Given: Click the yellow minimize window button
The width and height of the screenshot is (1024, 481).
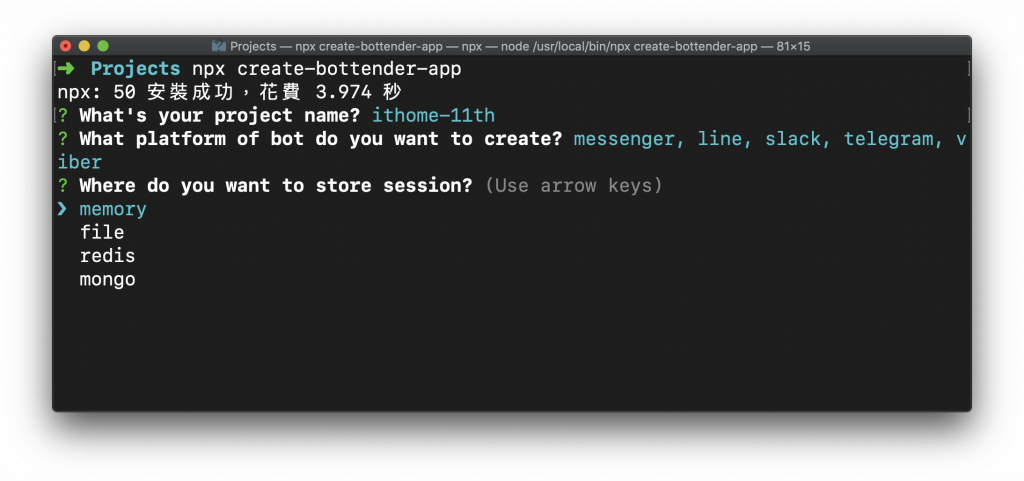Looking at the screenshot, I should pos(84,46).
